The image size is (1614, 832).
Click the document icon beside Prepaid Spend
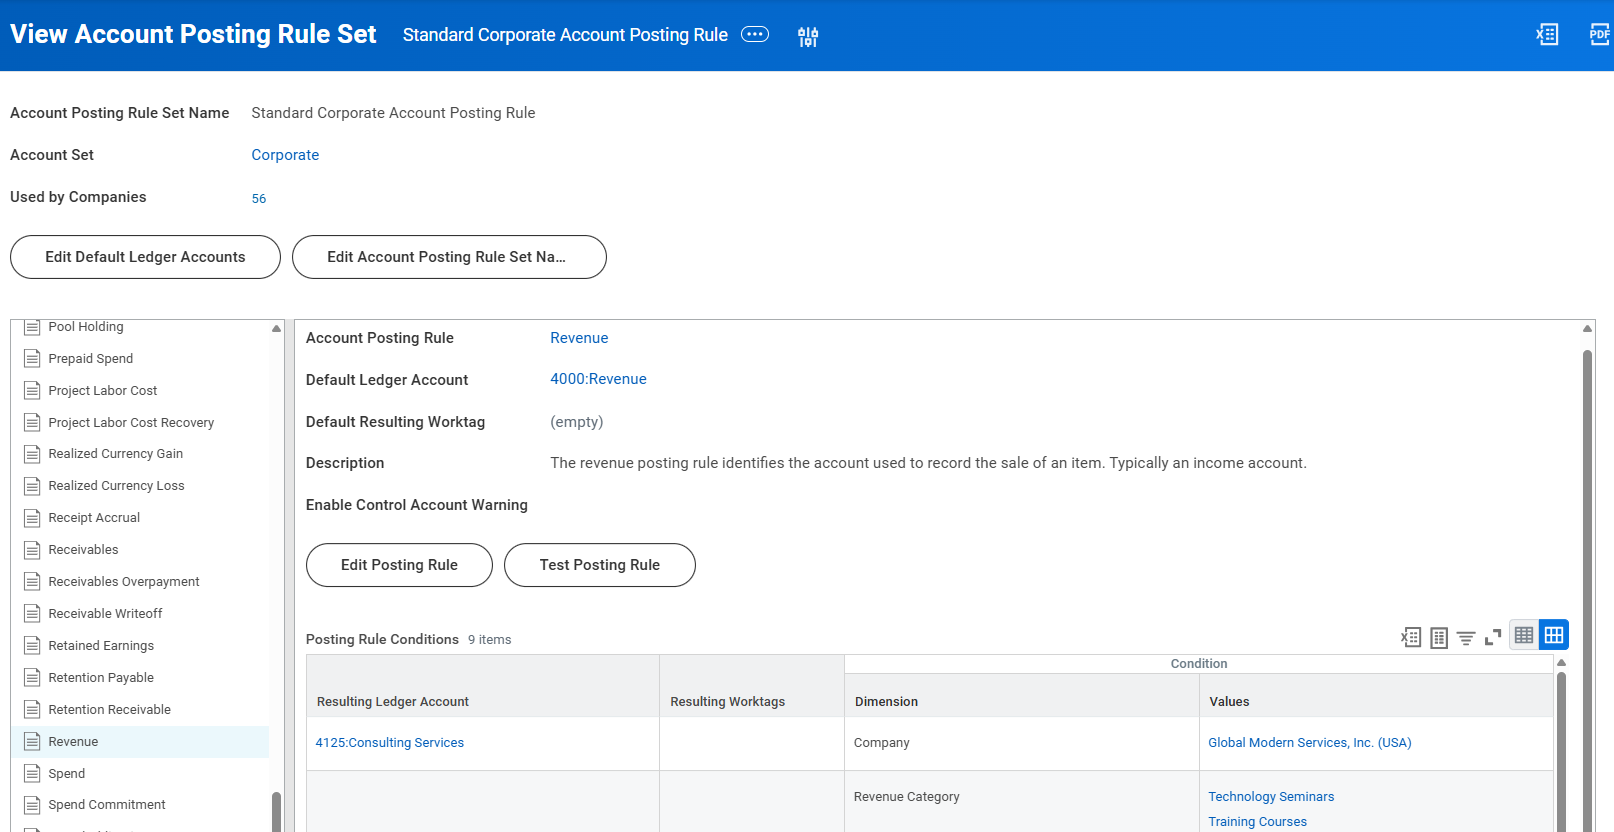click(32, 359)
